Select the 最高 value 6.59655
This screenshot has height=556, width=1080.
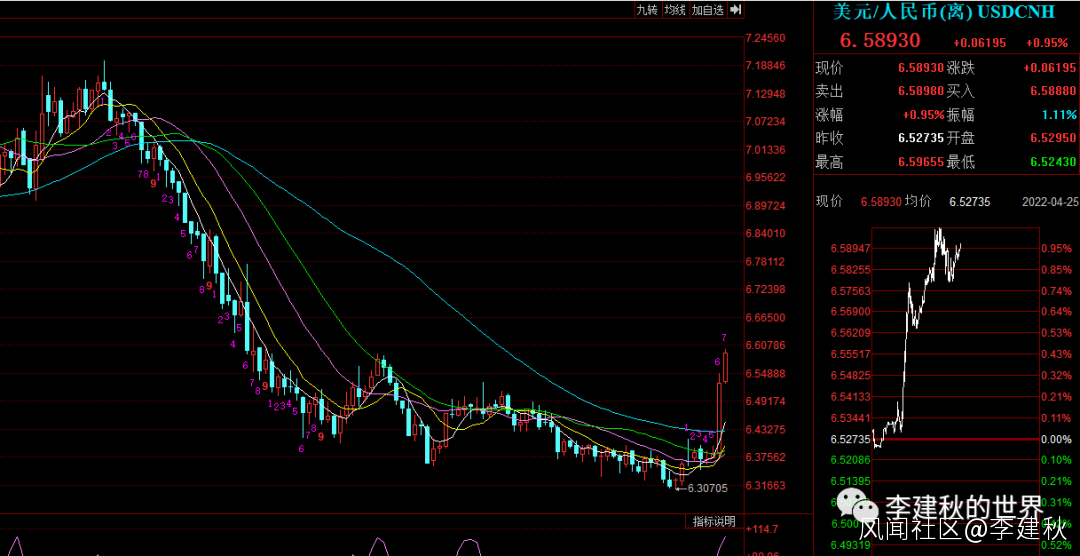(x=920, y=162)
